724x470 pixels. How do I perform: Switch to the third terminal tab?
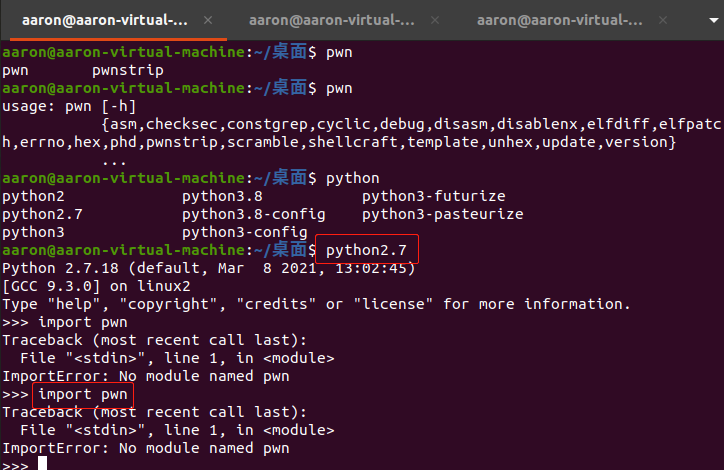pos(558,20)
